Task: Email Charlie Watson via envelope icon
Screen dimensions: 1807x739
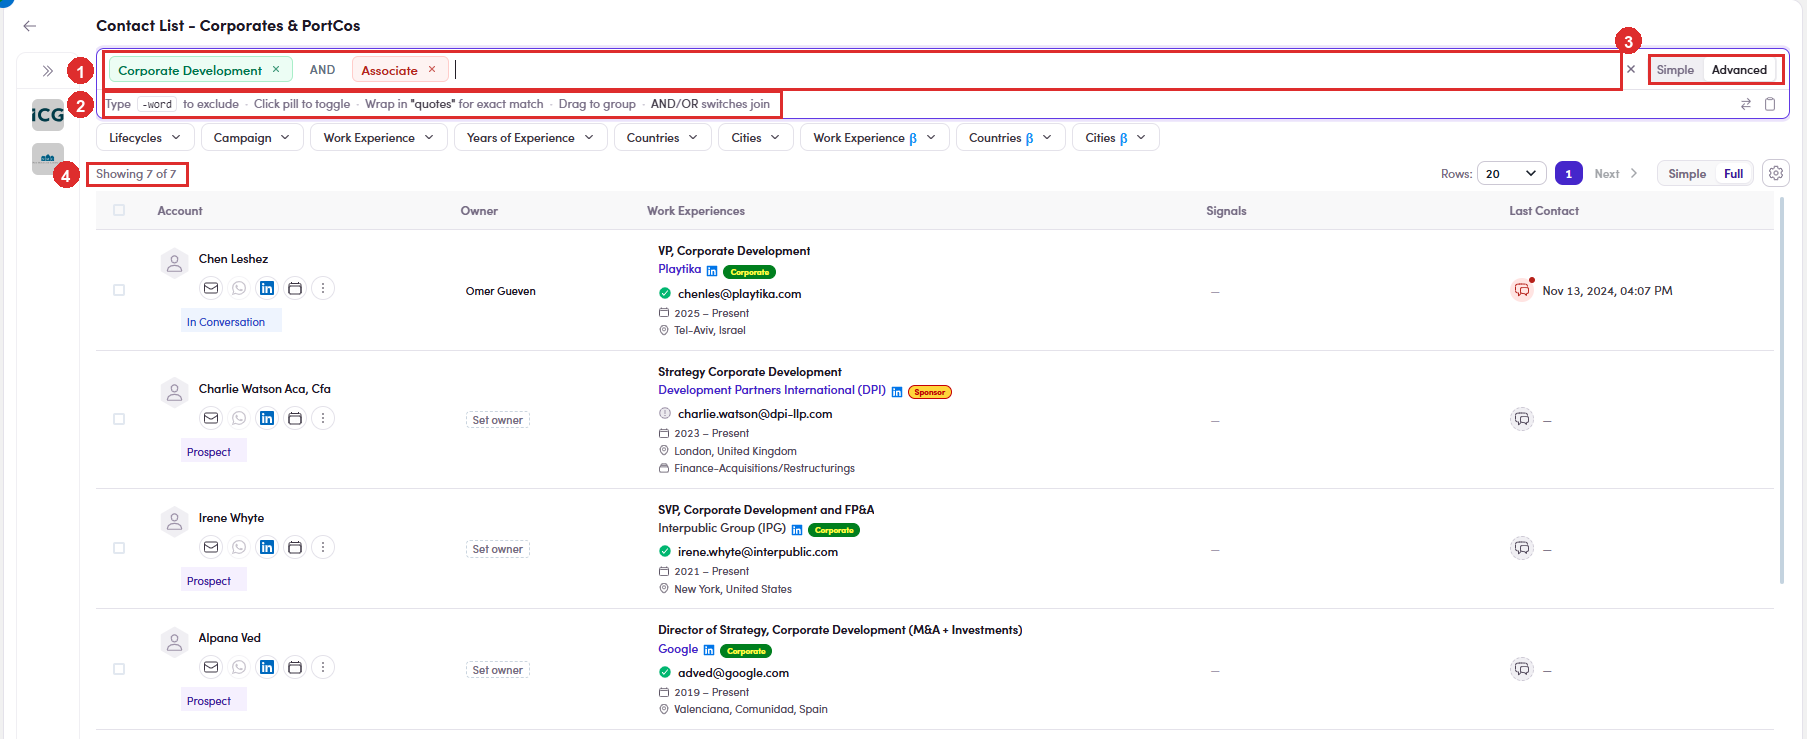Action: click(211, 418)
